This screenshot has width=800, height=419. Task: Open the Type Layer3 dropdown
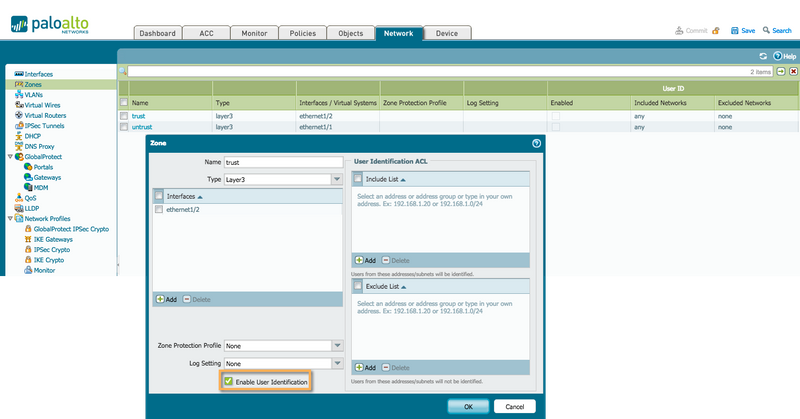(337, 179)
